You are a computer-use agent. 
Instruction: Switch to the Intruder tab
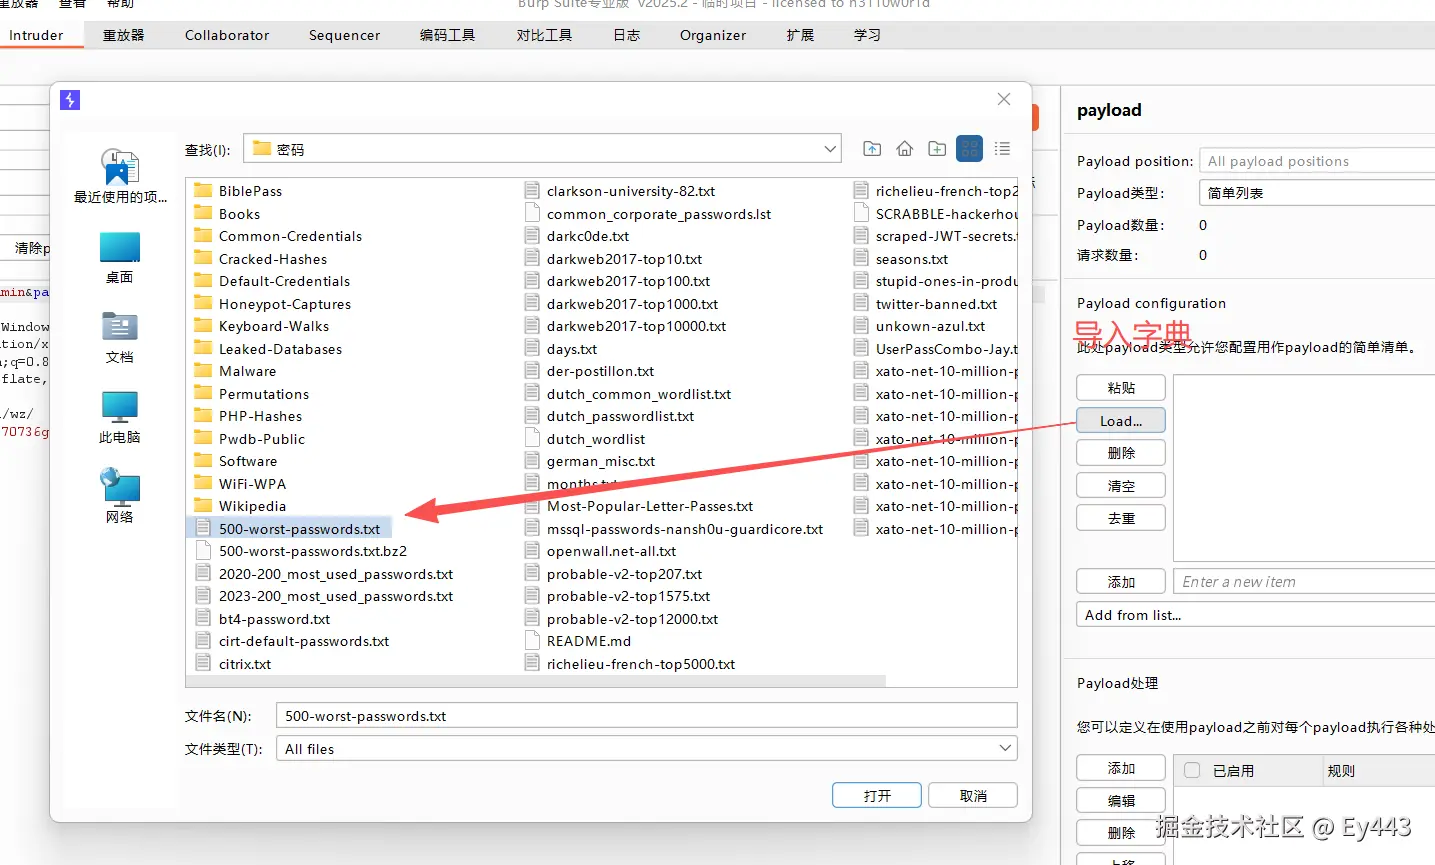point(36,35)
